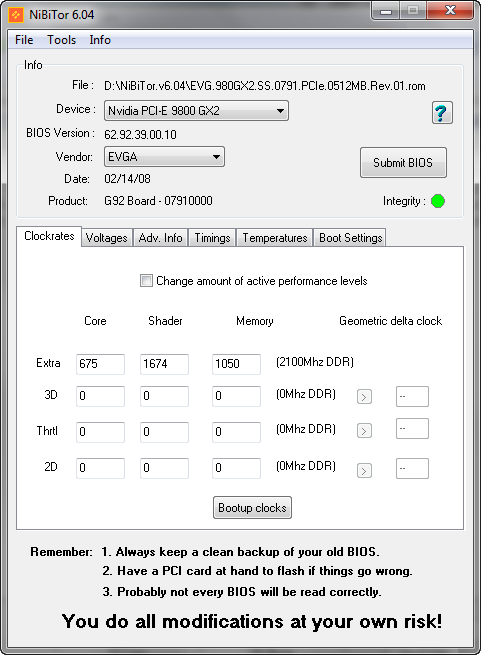Click the (2100Mhz DDR) label
Screen dimensions: 481x655
pos(315,362)
